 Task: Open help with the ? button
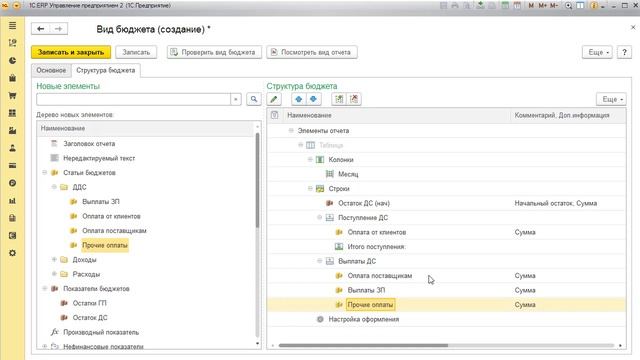[624, 52]
